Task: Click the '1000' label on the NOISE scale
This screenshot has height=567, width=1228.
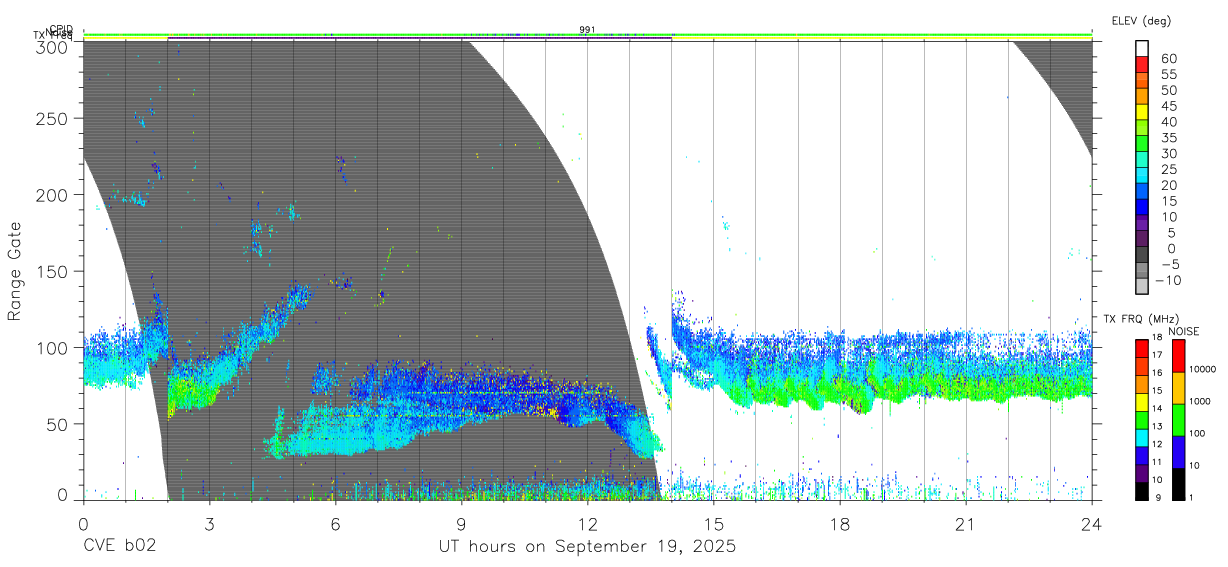Action: (1202, 401)
